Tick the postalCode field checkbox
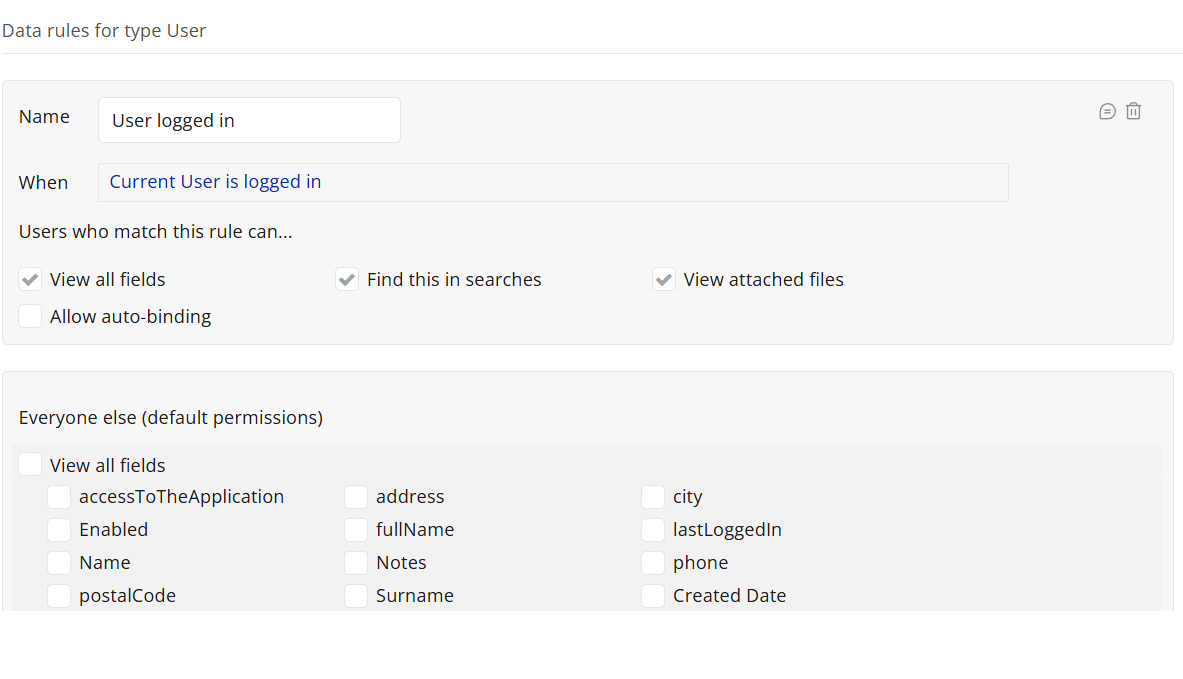Screen dimensions: 1183x679 (59, 596)
